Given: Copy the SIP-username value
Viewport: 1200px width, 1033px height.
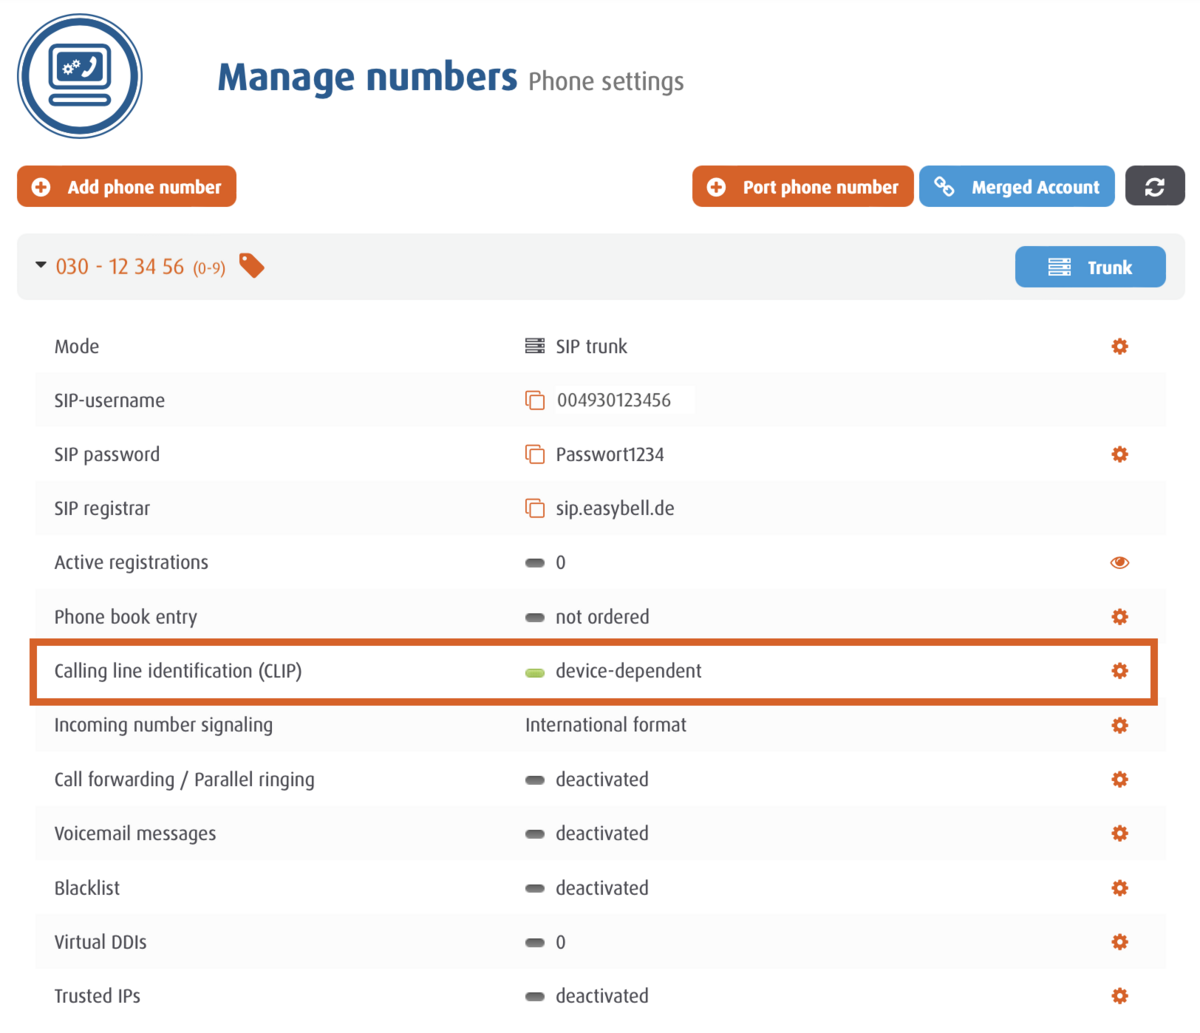Looking at the screenshot, I should click(x=535, y=401).
